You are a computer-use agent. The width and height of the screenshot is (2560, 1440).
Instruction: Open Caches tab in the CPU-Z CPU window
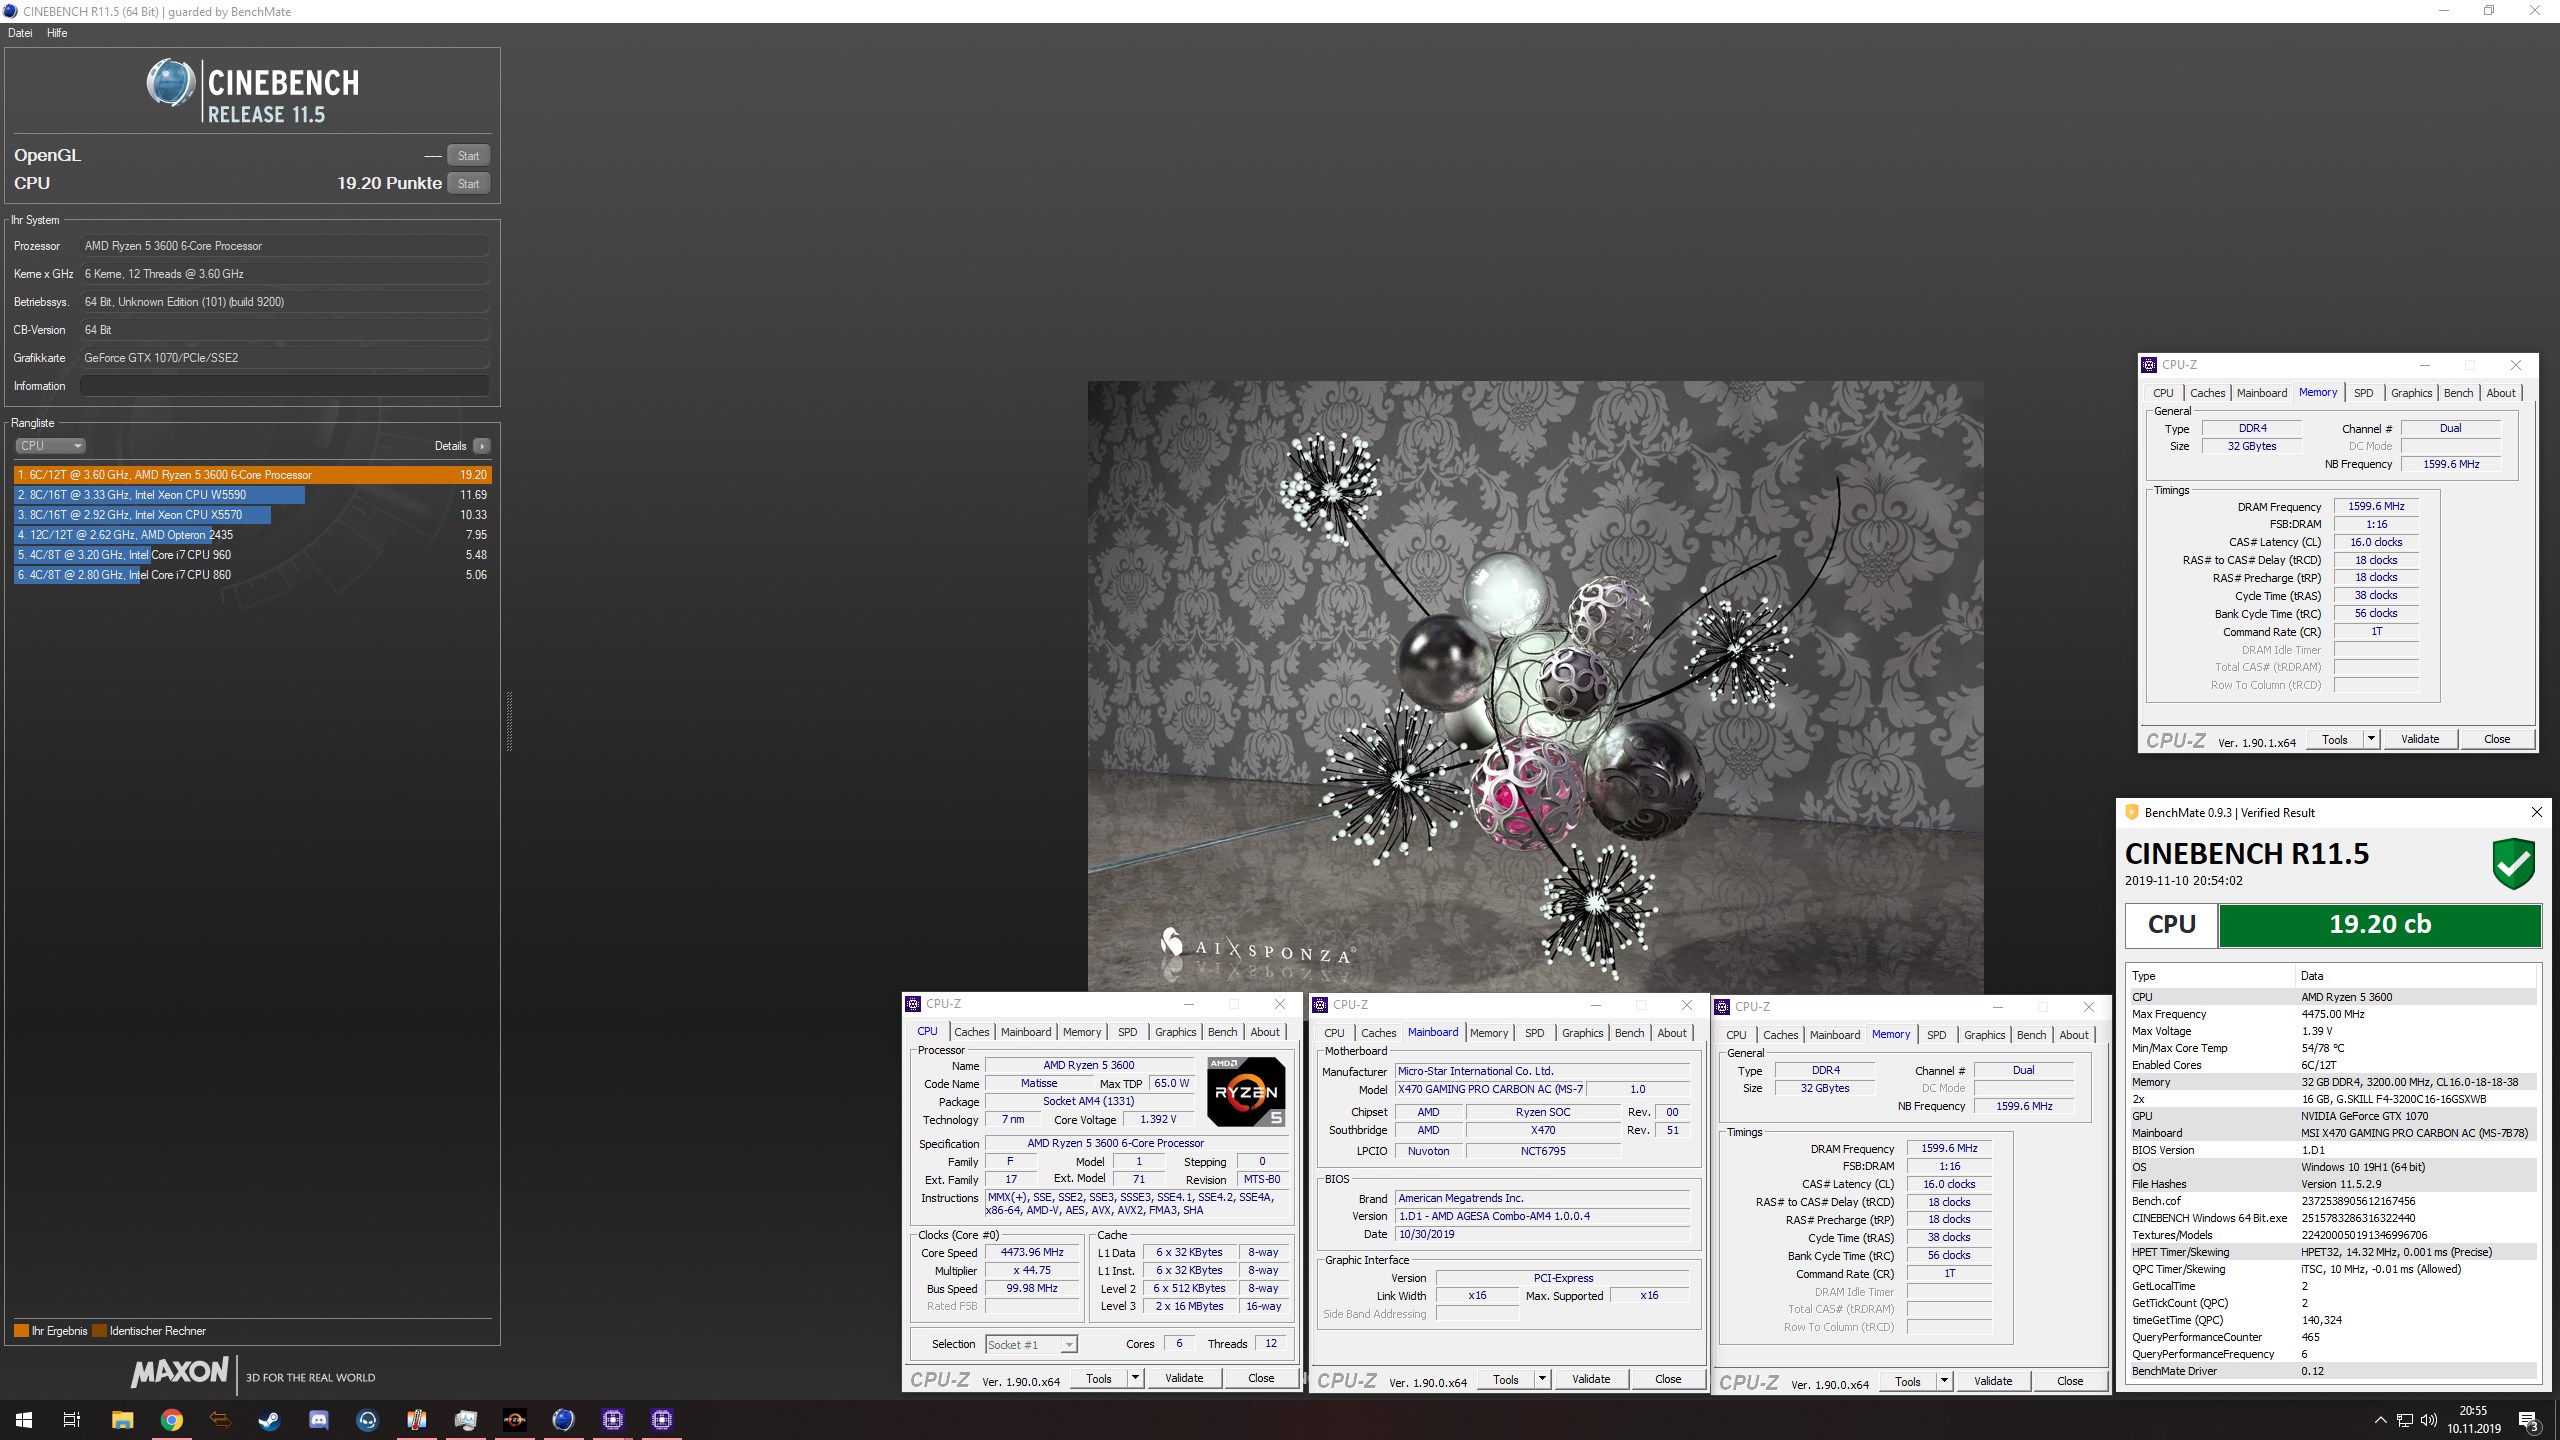pyautogui.click(x=971, y=1032)
